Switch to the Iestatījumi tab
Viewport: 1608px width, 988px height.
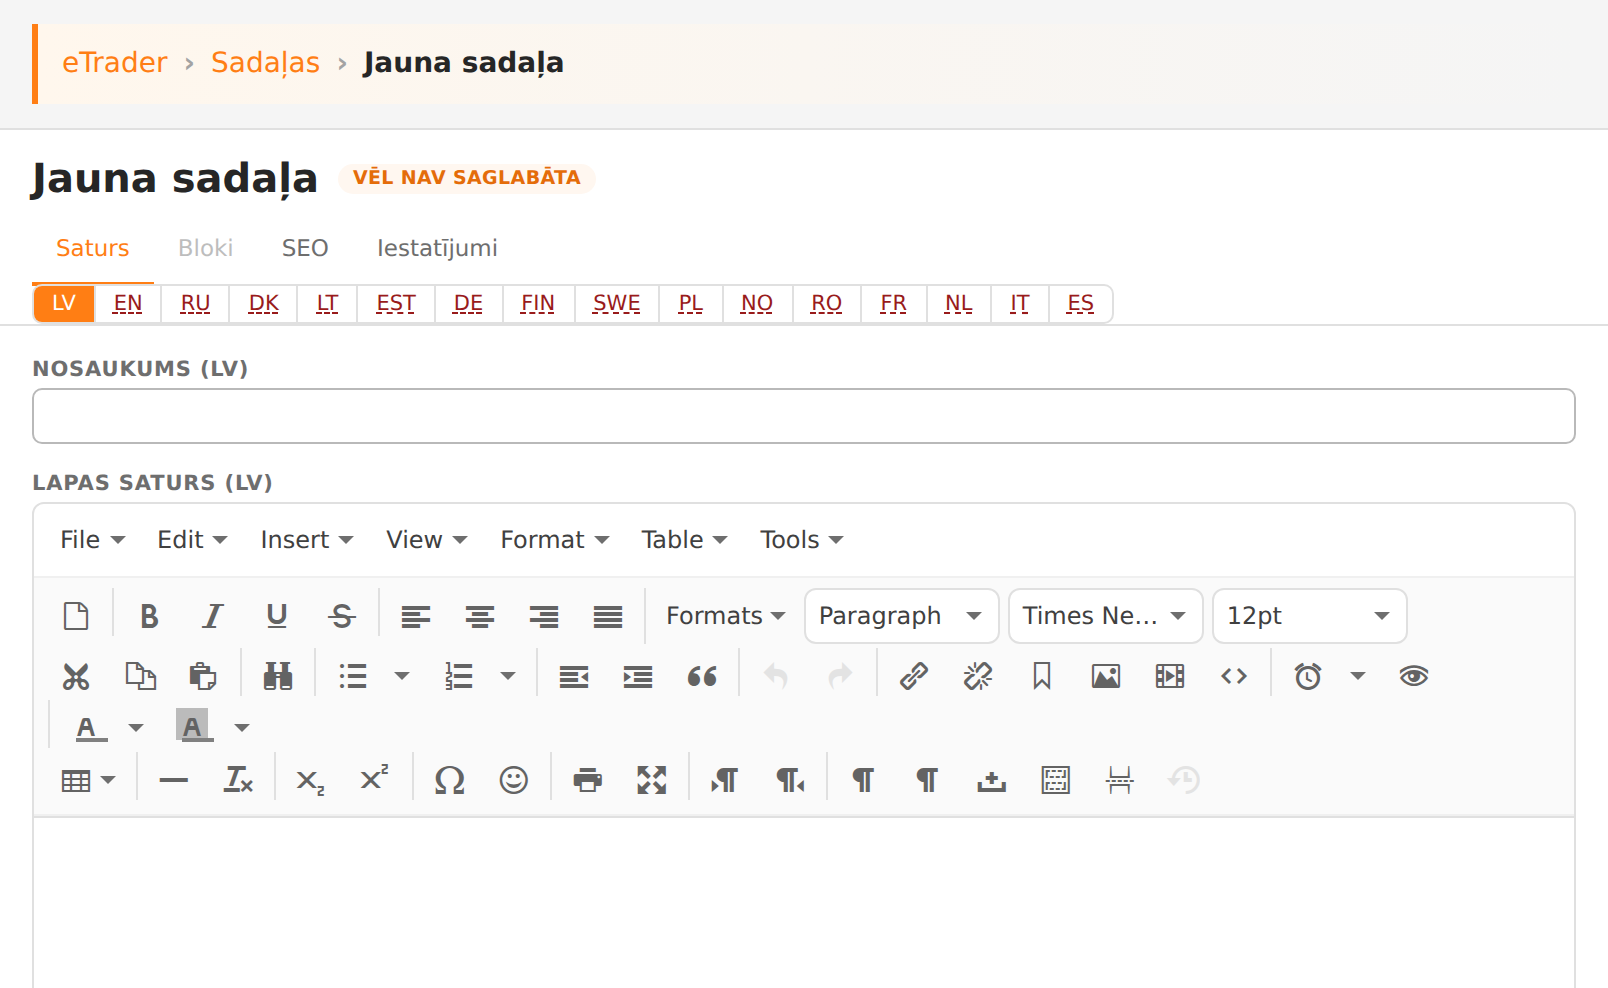[x=437, y=248]
